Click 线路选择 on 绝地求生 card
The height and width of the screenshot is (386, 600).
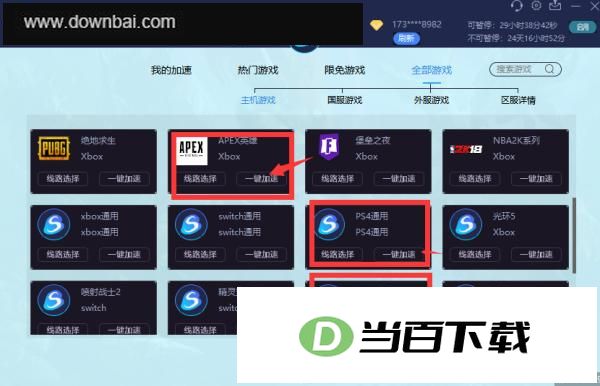click(63, 179)
